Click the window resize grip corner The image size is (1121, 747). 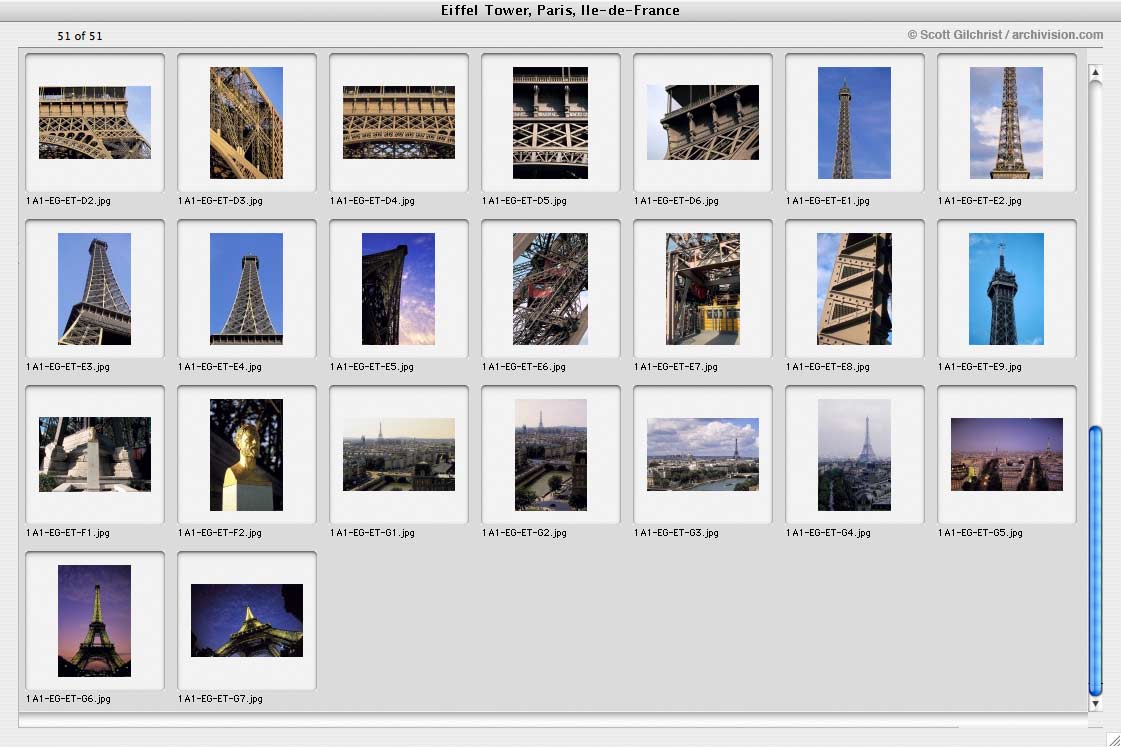click(1113, 739)
